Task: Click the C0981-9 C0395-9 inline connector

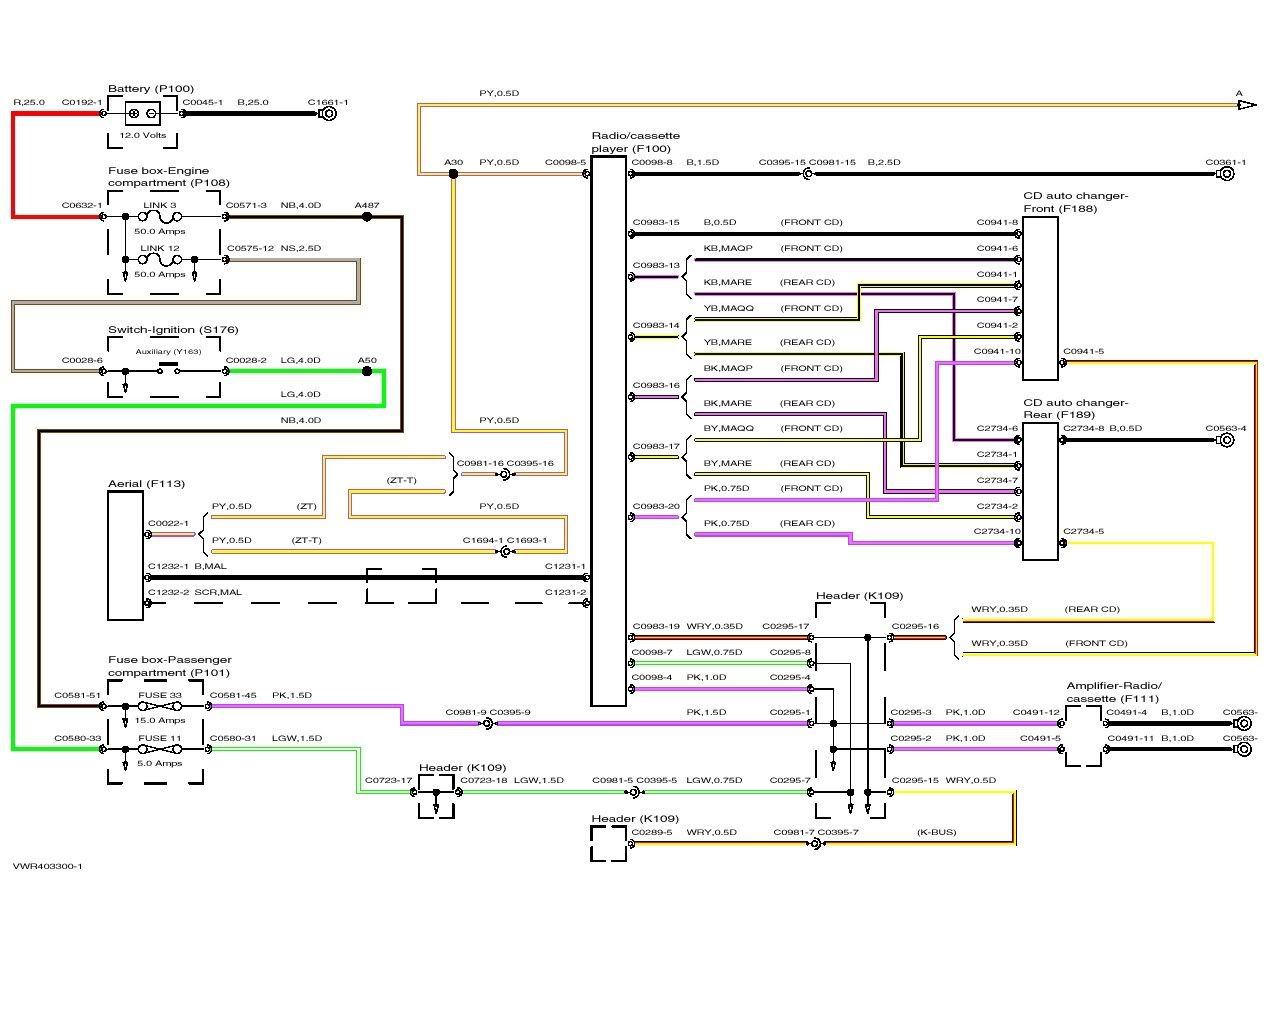Action: pyautogui.click(x=490, y=723)
